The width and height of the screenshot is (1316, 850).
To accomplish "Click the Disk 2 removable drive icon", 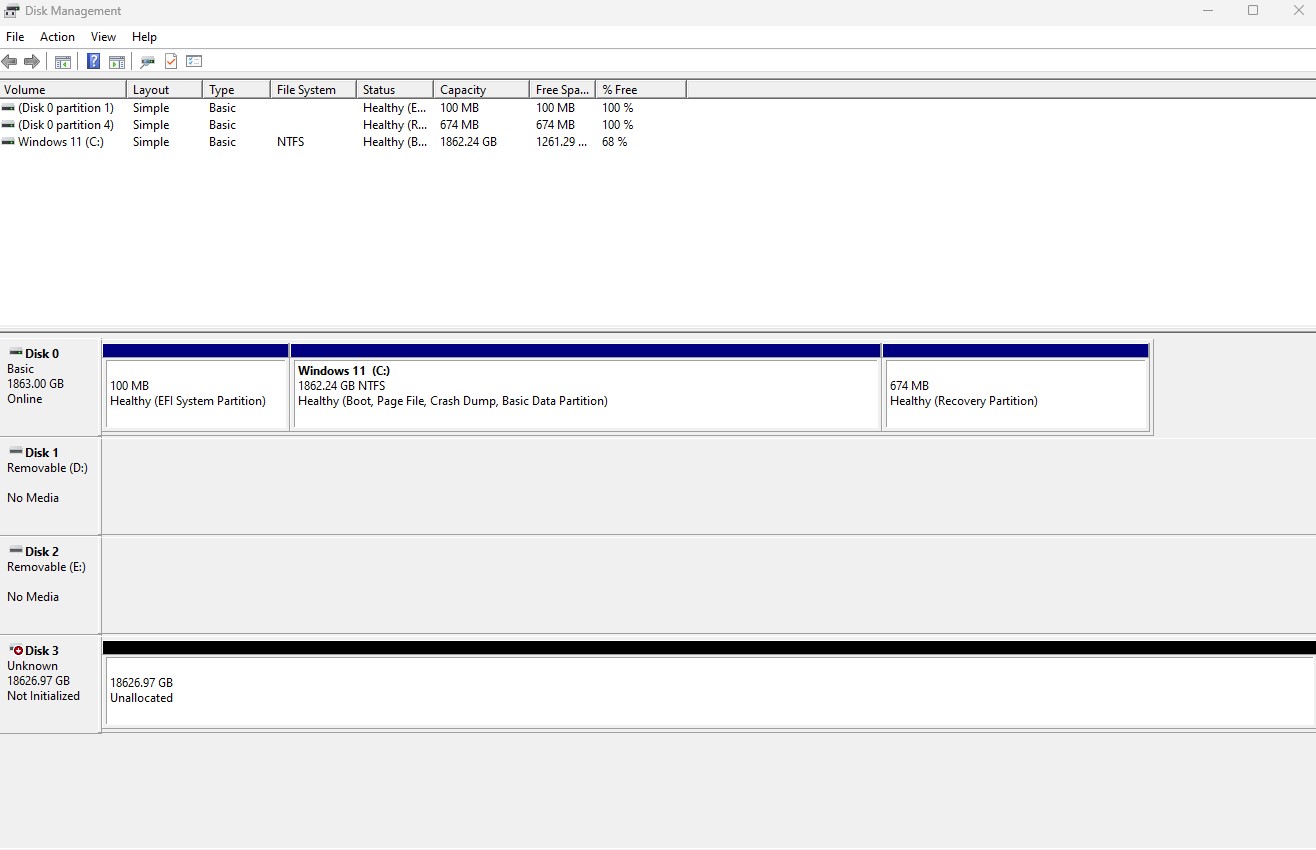I will point(15,550).
